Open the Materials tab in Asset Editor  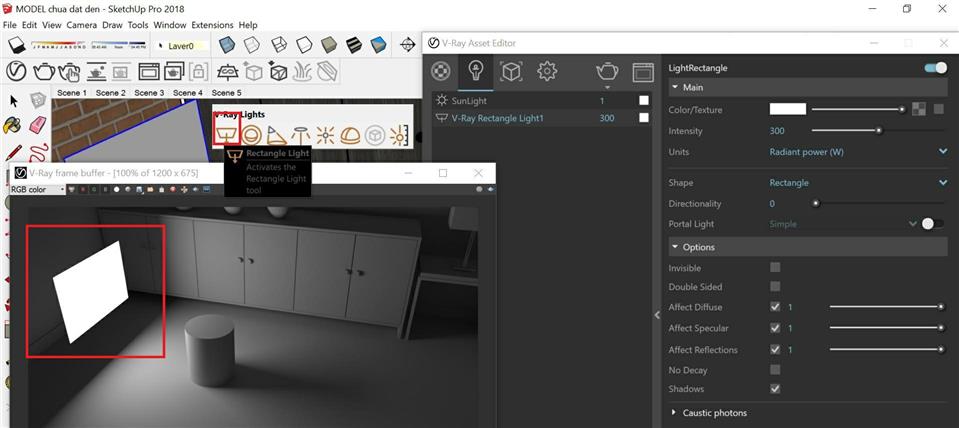tap(440, 71)
